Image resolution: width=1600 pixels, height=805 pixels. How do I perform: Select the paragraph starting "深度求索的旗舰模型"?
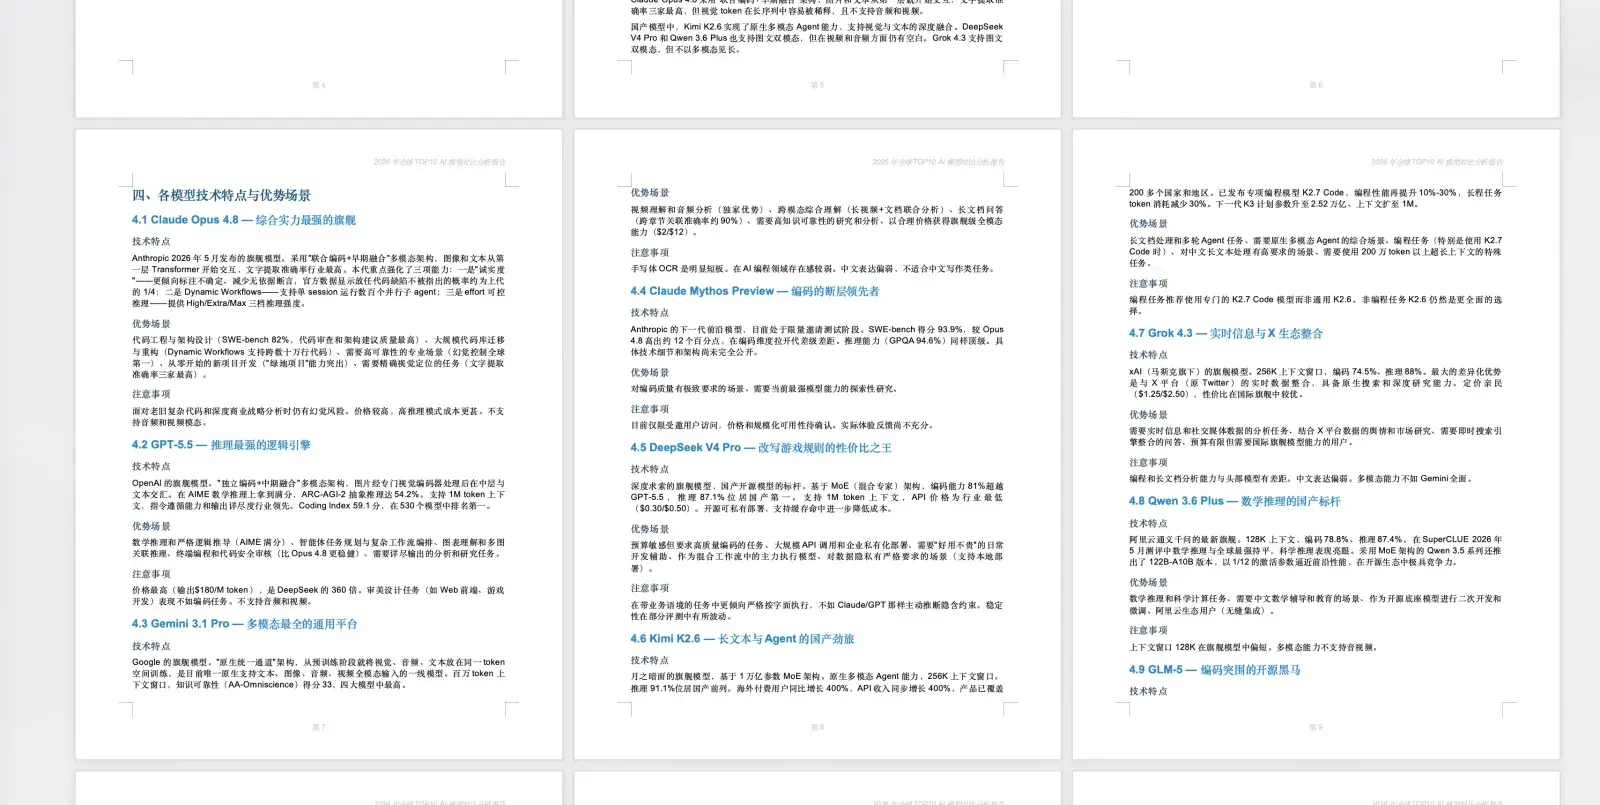[817, 497]
